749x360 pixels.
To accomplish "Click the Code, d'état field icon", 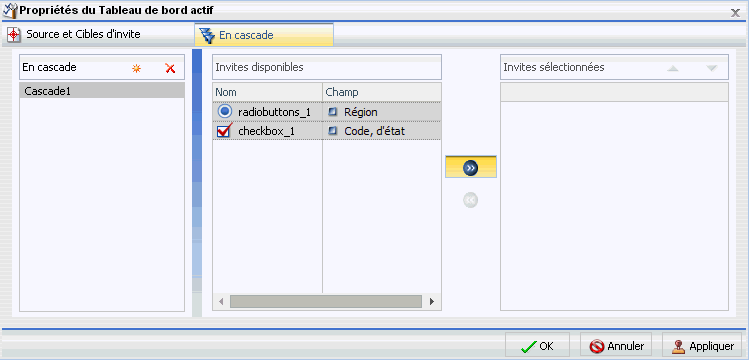I will click(x=333, y=131).
